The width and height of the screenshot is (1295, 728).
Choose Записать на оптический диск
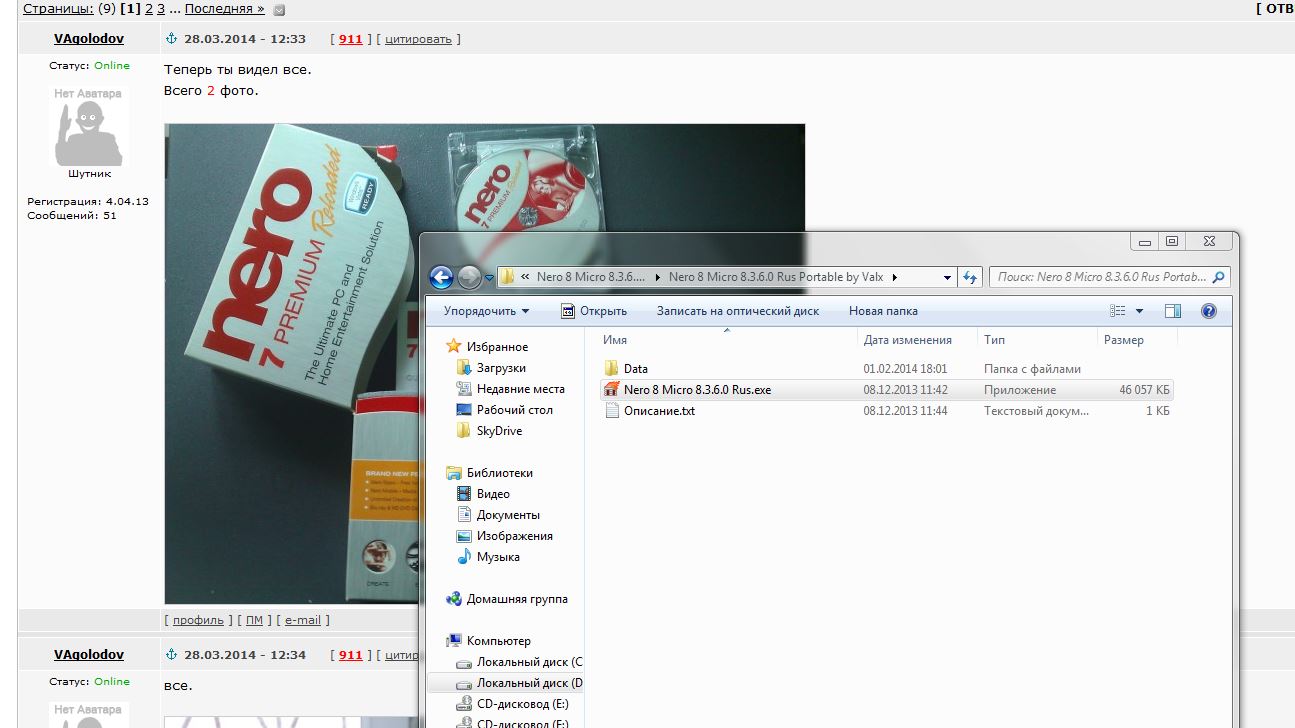coord(738,311)
